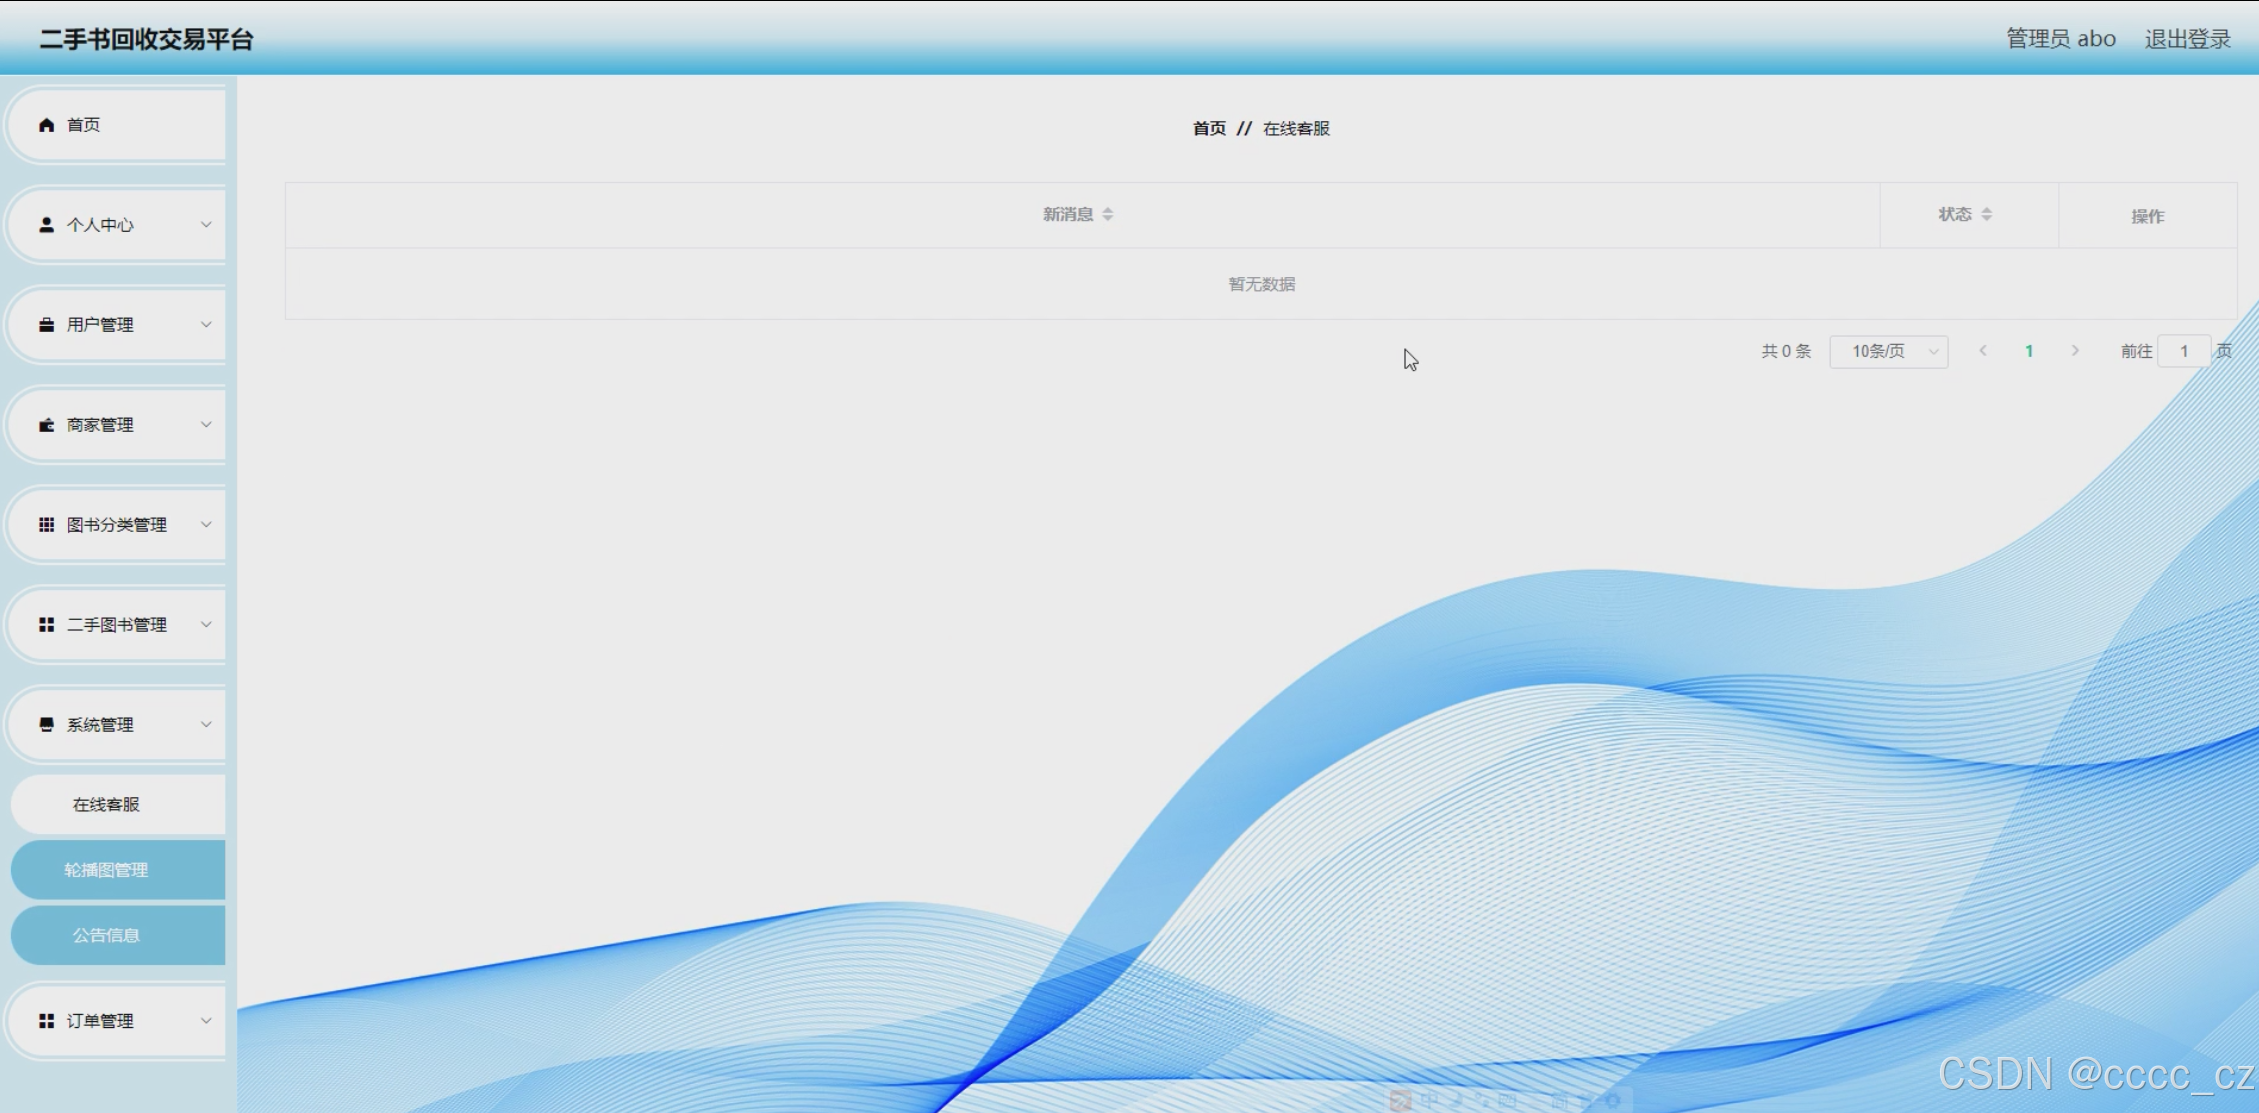Click 退出登录 to log out
Viewport: 2259px width, 1113px height.
(2187, 39)
